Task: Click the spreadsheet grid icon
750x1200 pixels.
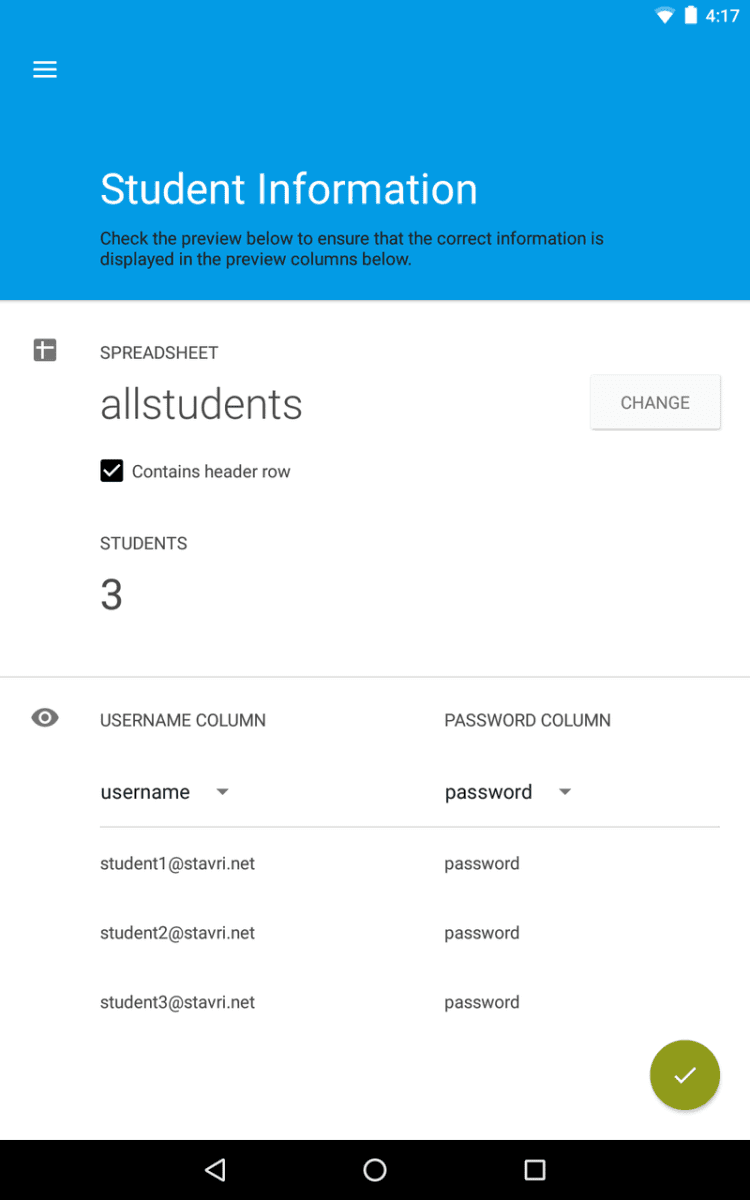Action: coord(45,350)
